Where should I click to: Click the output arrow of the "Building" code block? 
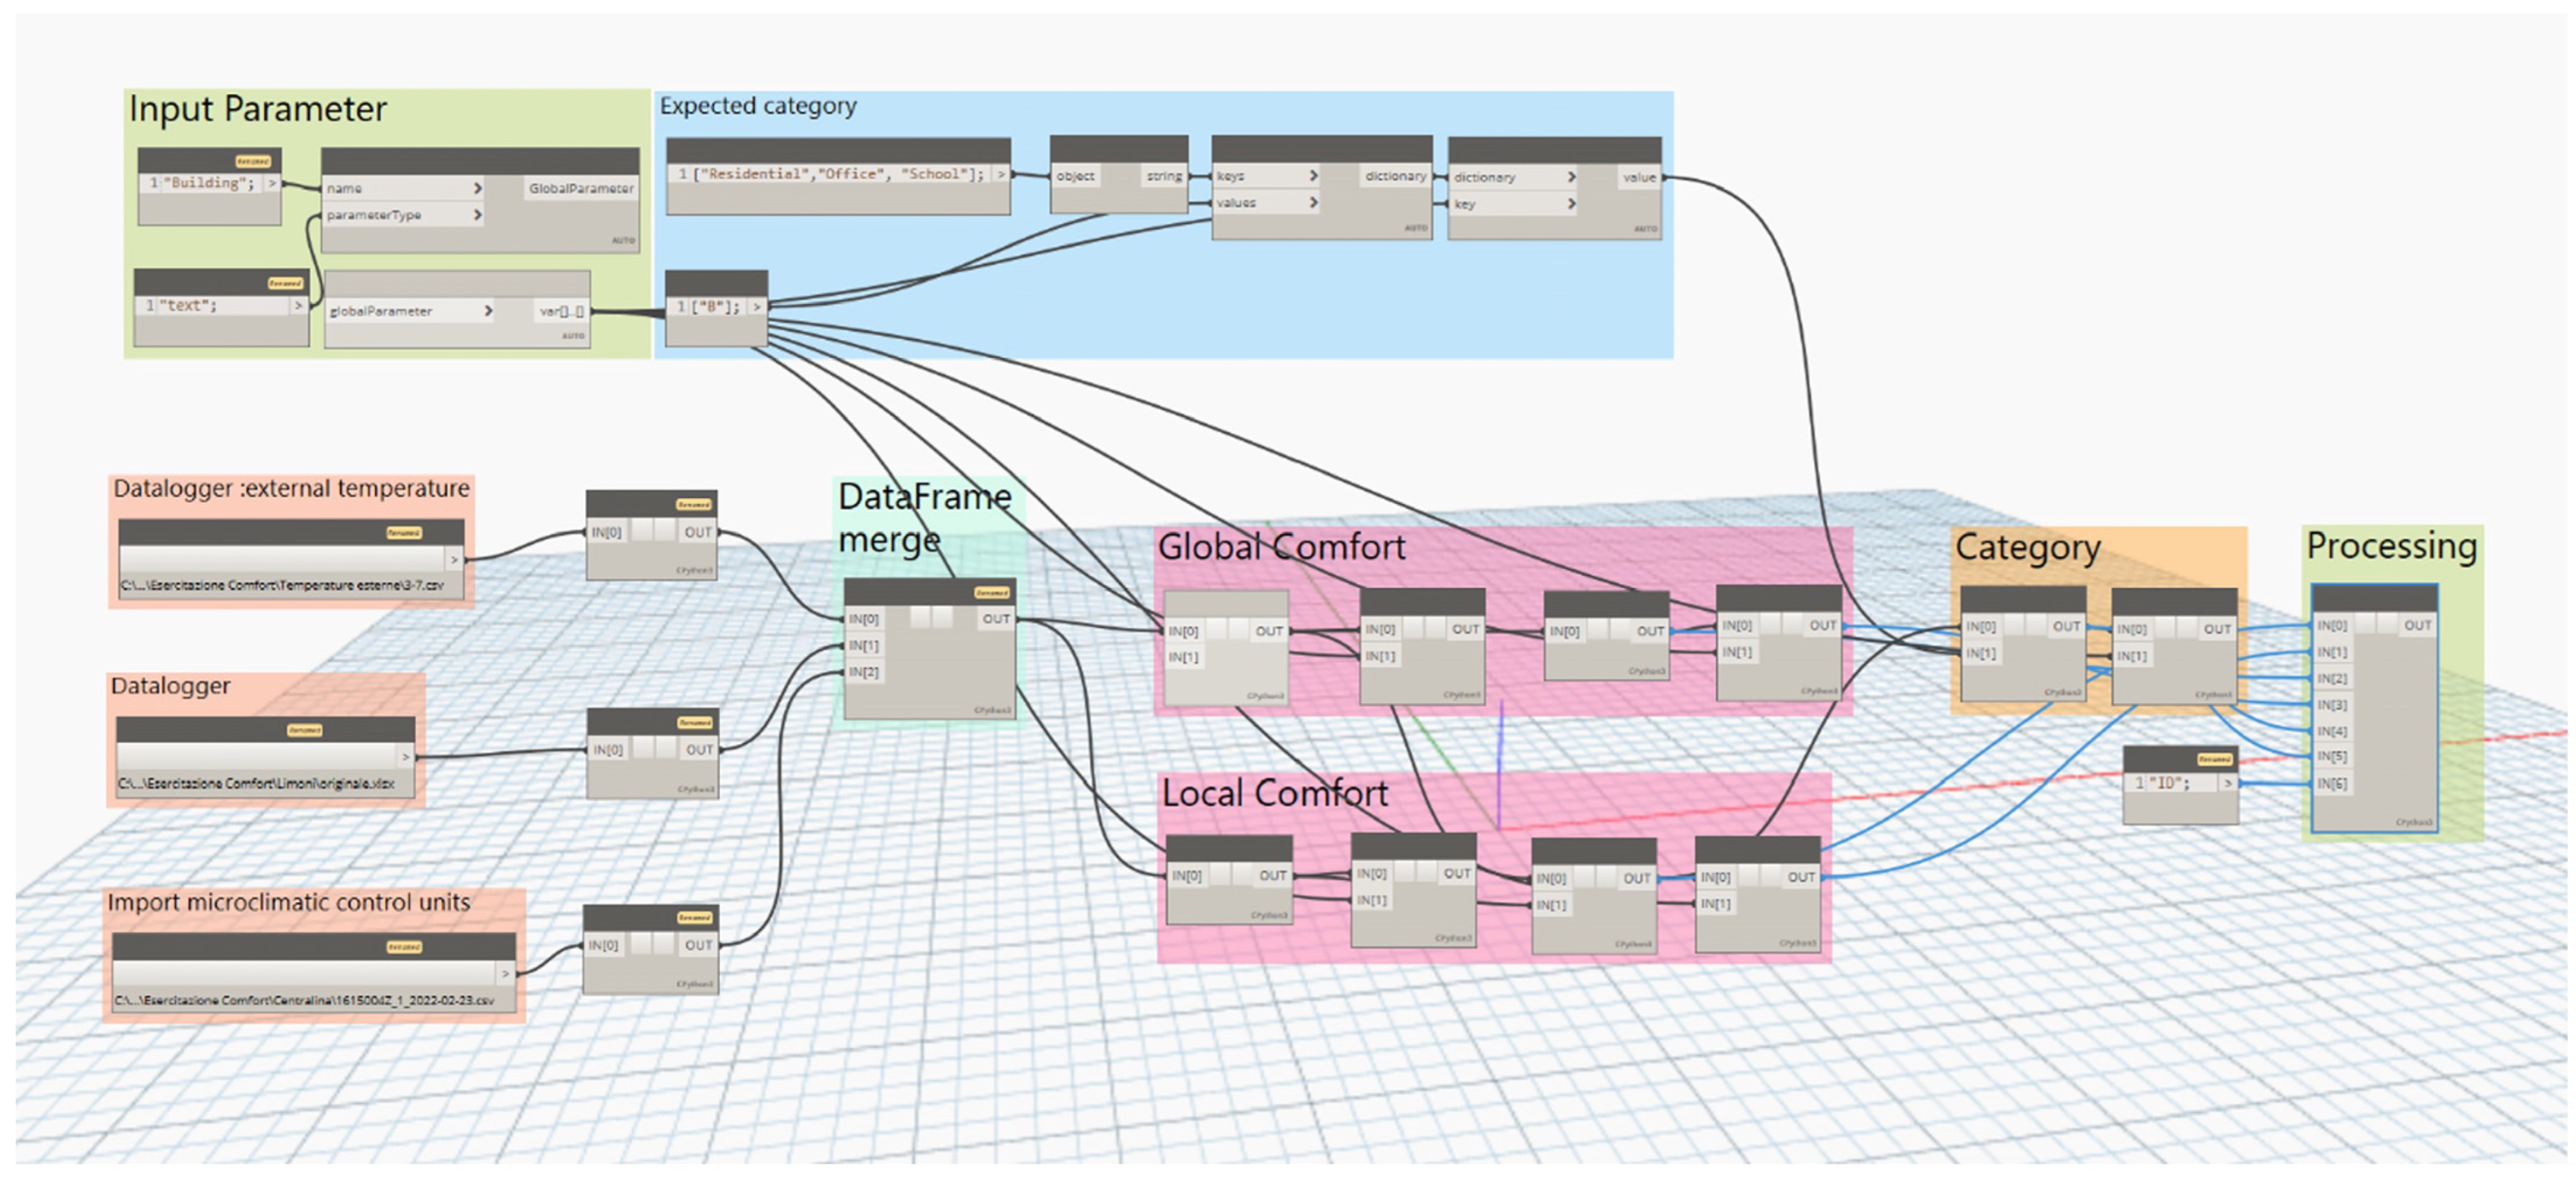(272, 183)
